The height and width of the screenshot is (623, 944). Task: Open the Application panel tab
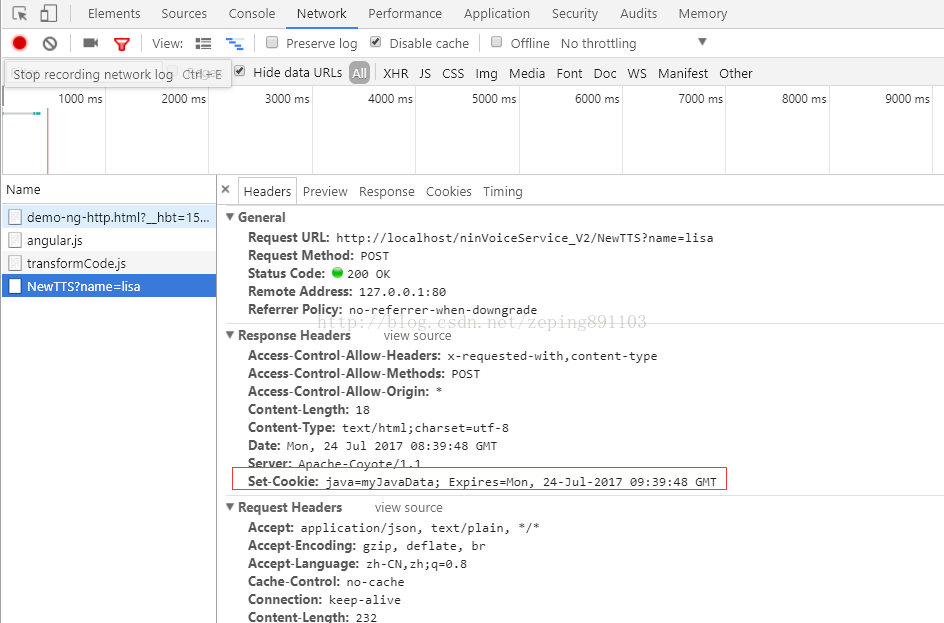pyautogui.click(x=497, y=13)
